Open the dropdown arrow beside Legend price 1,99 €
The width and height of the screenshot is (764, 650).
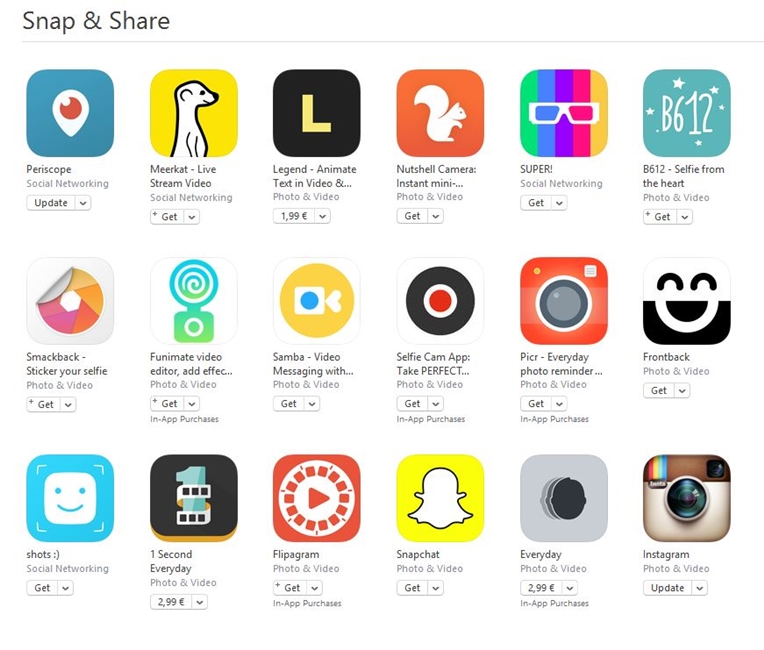323,216
